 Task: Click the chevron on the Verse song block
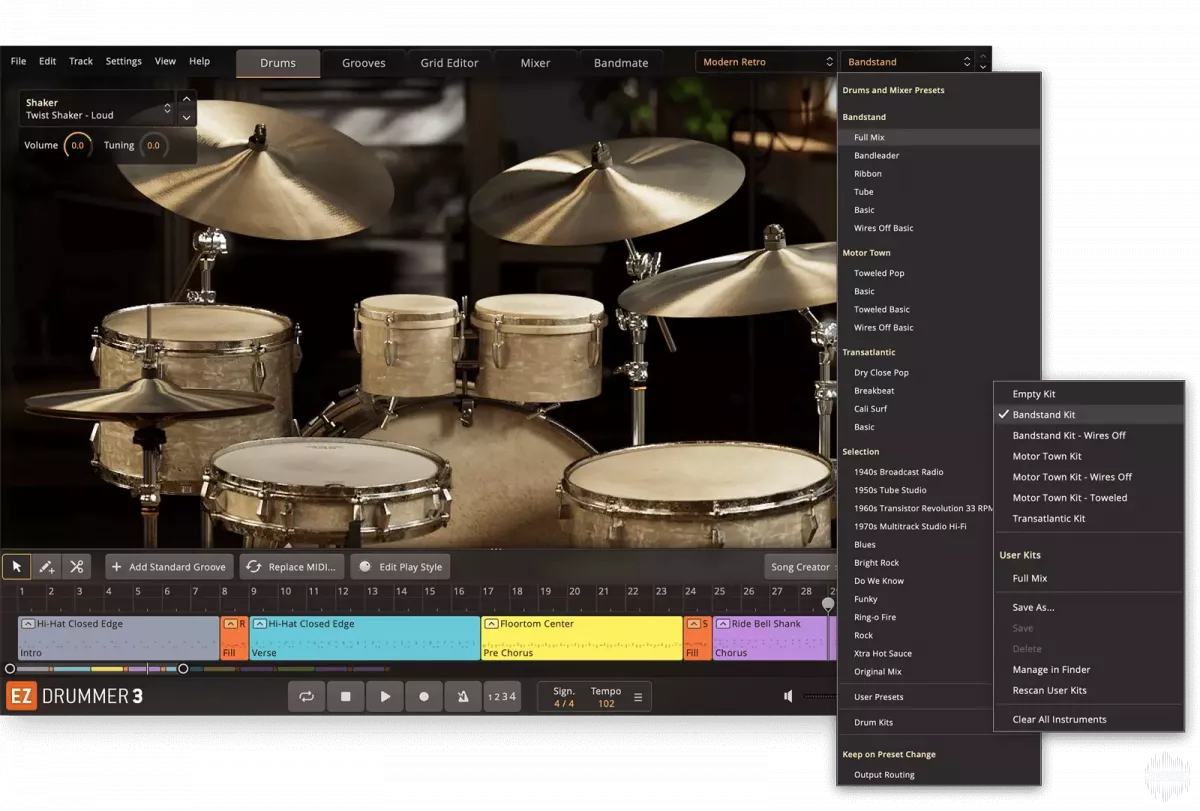259,624
